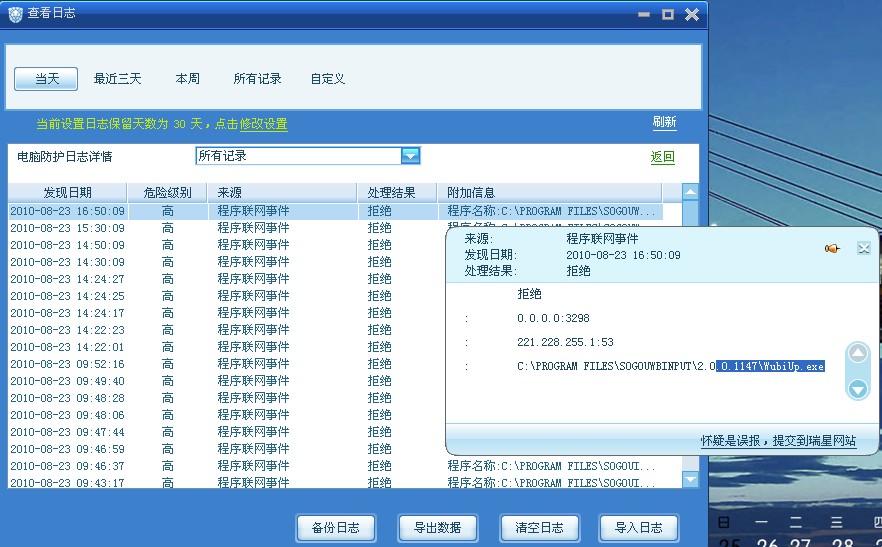Click popup address 221.228.255.1:53
This screenshot has width=882, height=547.
(x=565, y=342)
